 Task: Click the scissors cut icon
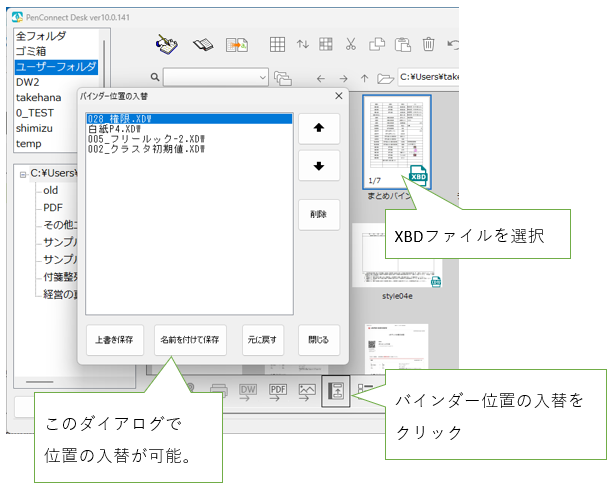point(351,44)
